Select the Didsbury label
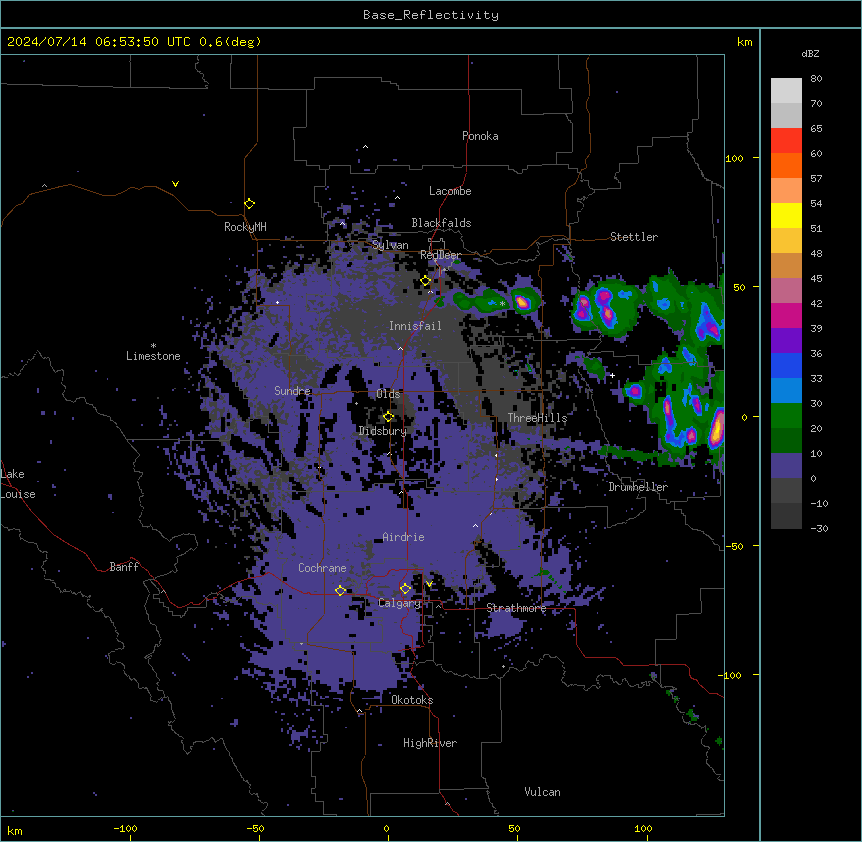 point(383,431)
